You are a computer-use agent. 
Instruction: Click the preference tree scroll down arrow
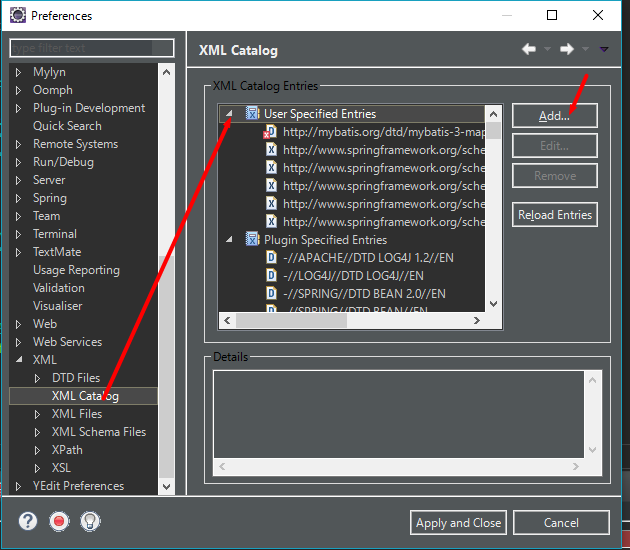click(166, 487)
